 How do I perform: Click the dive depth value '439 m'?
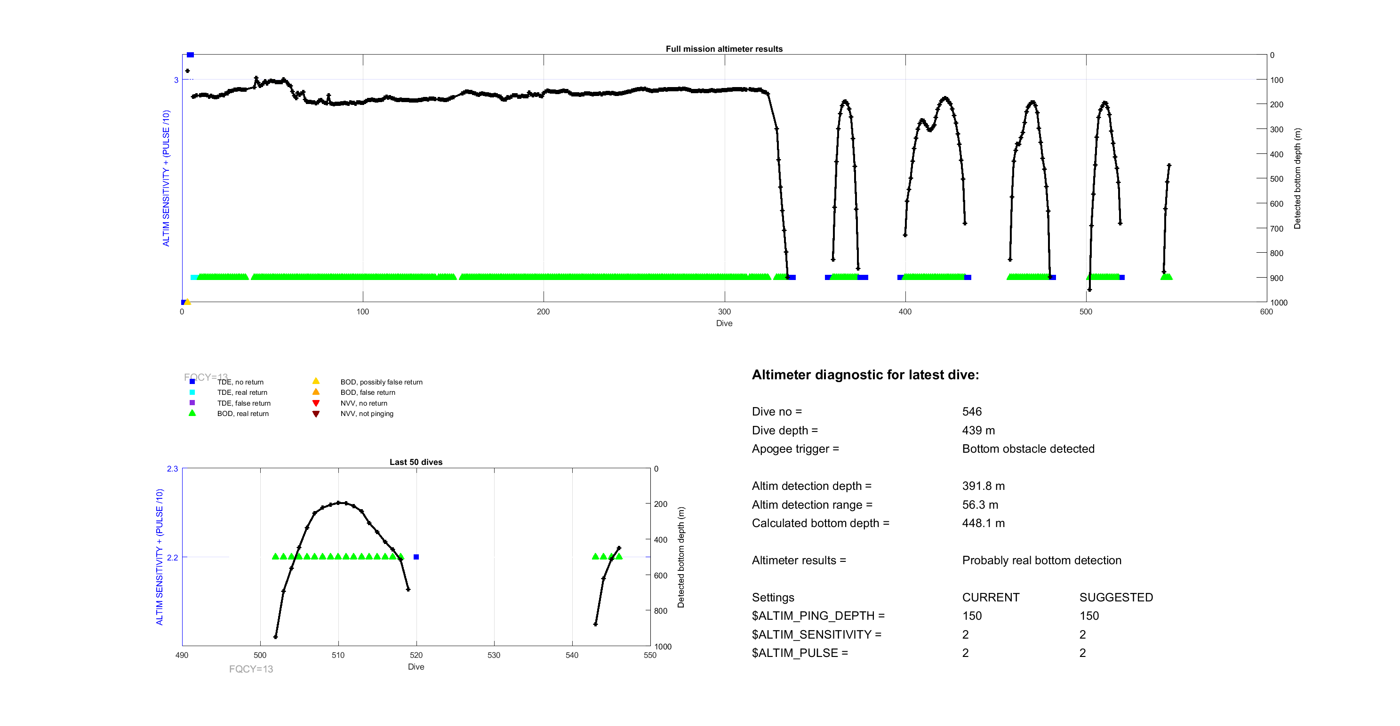click(x=978, y=430)
